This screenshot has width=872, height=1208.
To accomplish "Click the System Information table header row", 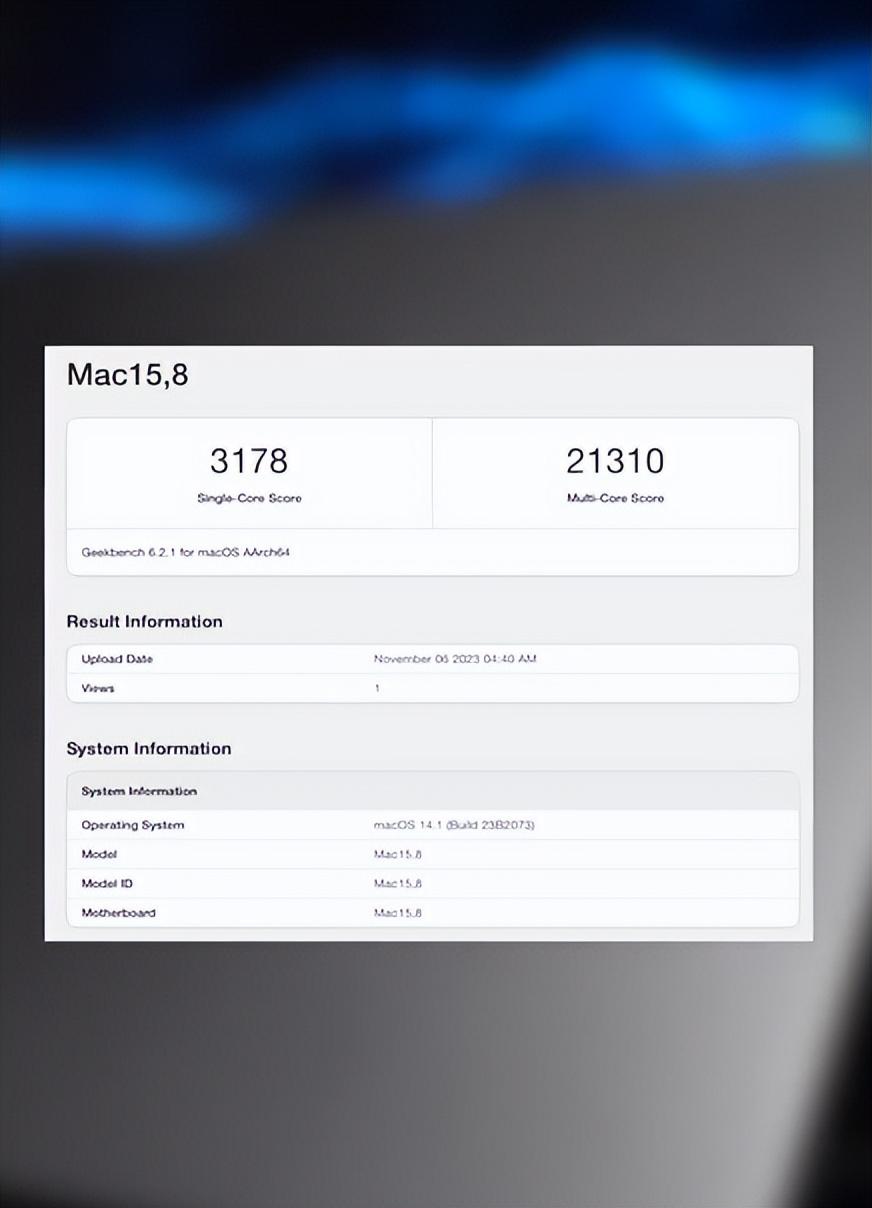I will [x=433, y=791].
